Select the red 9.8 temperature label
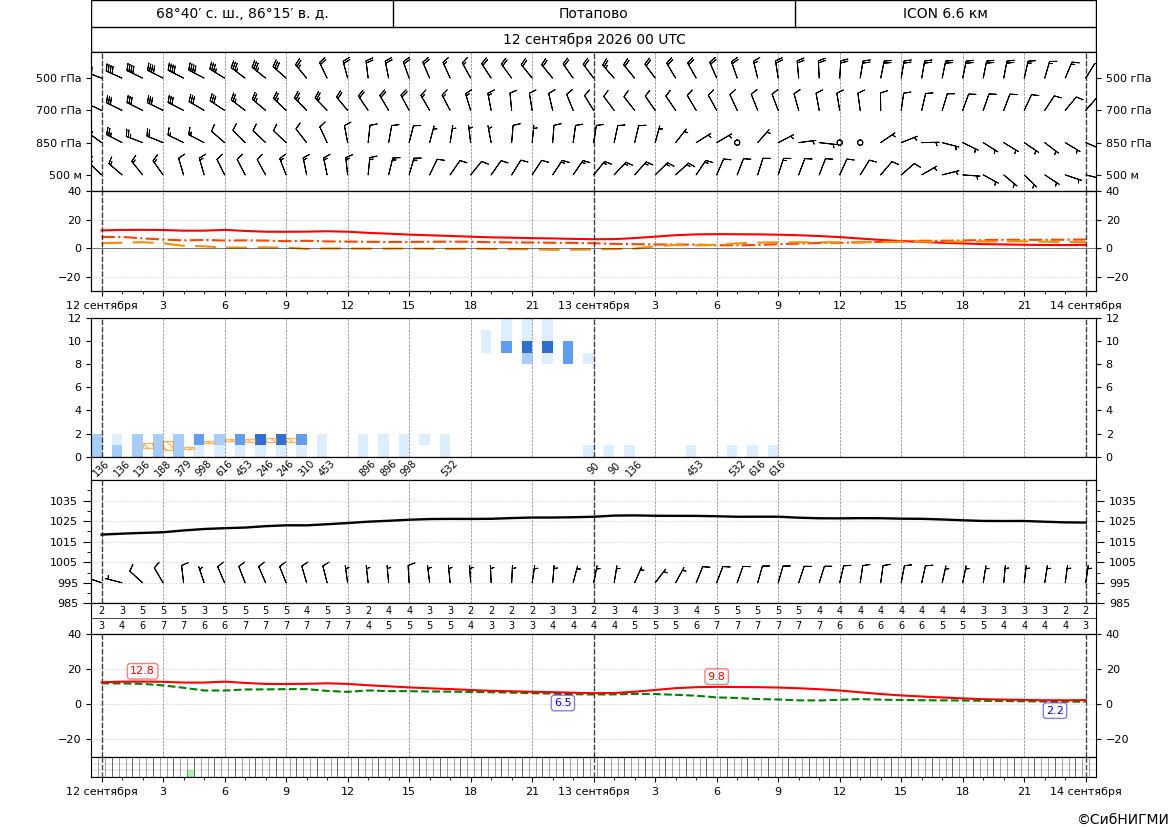This screenshot has width=1169, height=827. click(716, 676)
